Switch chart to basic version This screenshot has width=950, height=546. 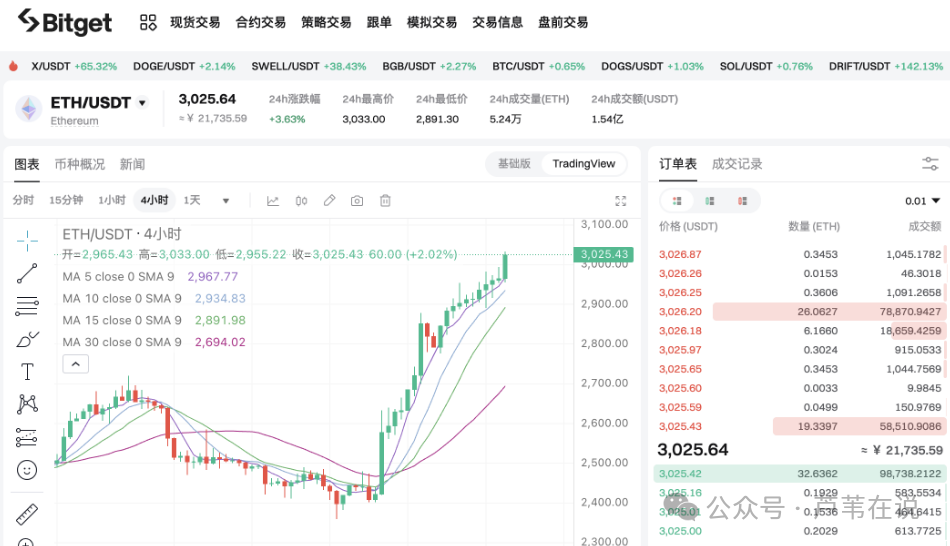pos(514,164)
